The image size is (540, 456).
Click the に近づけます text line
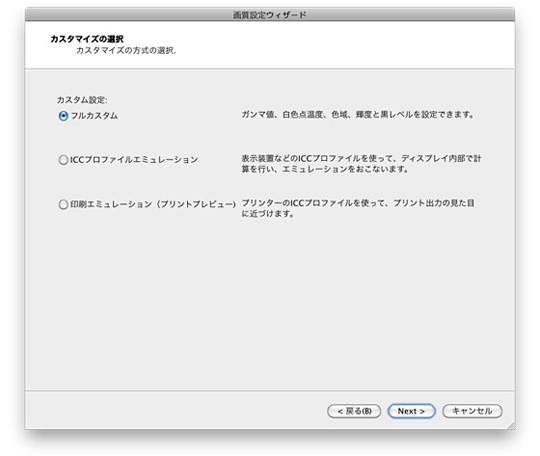[268, 214]
